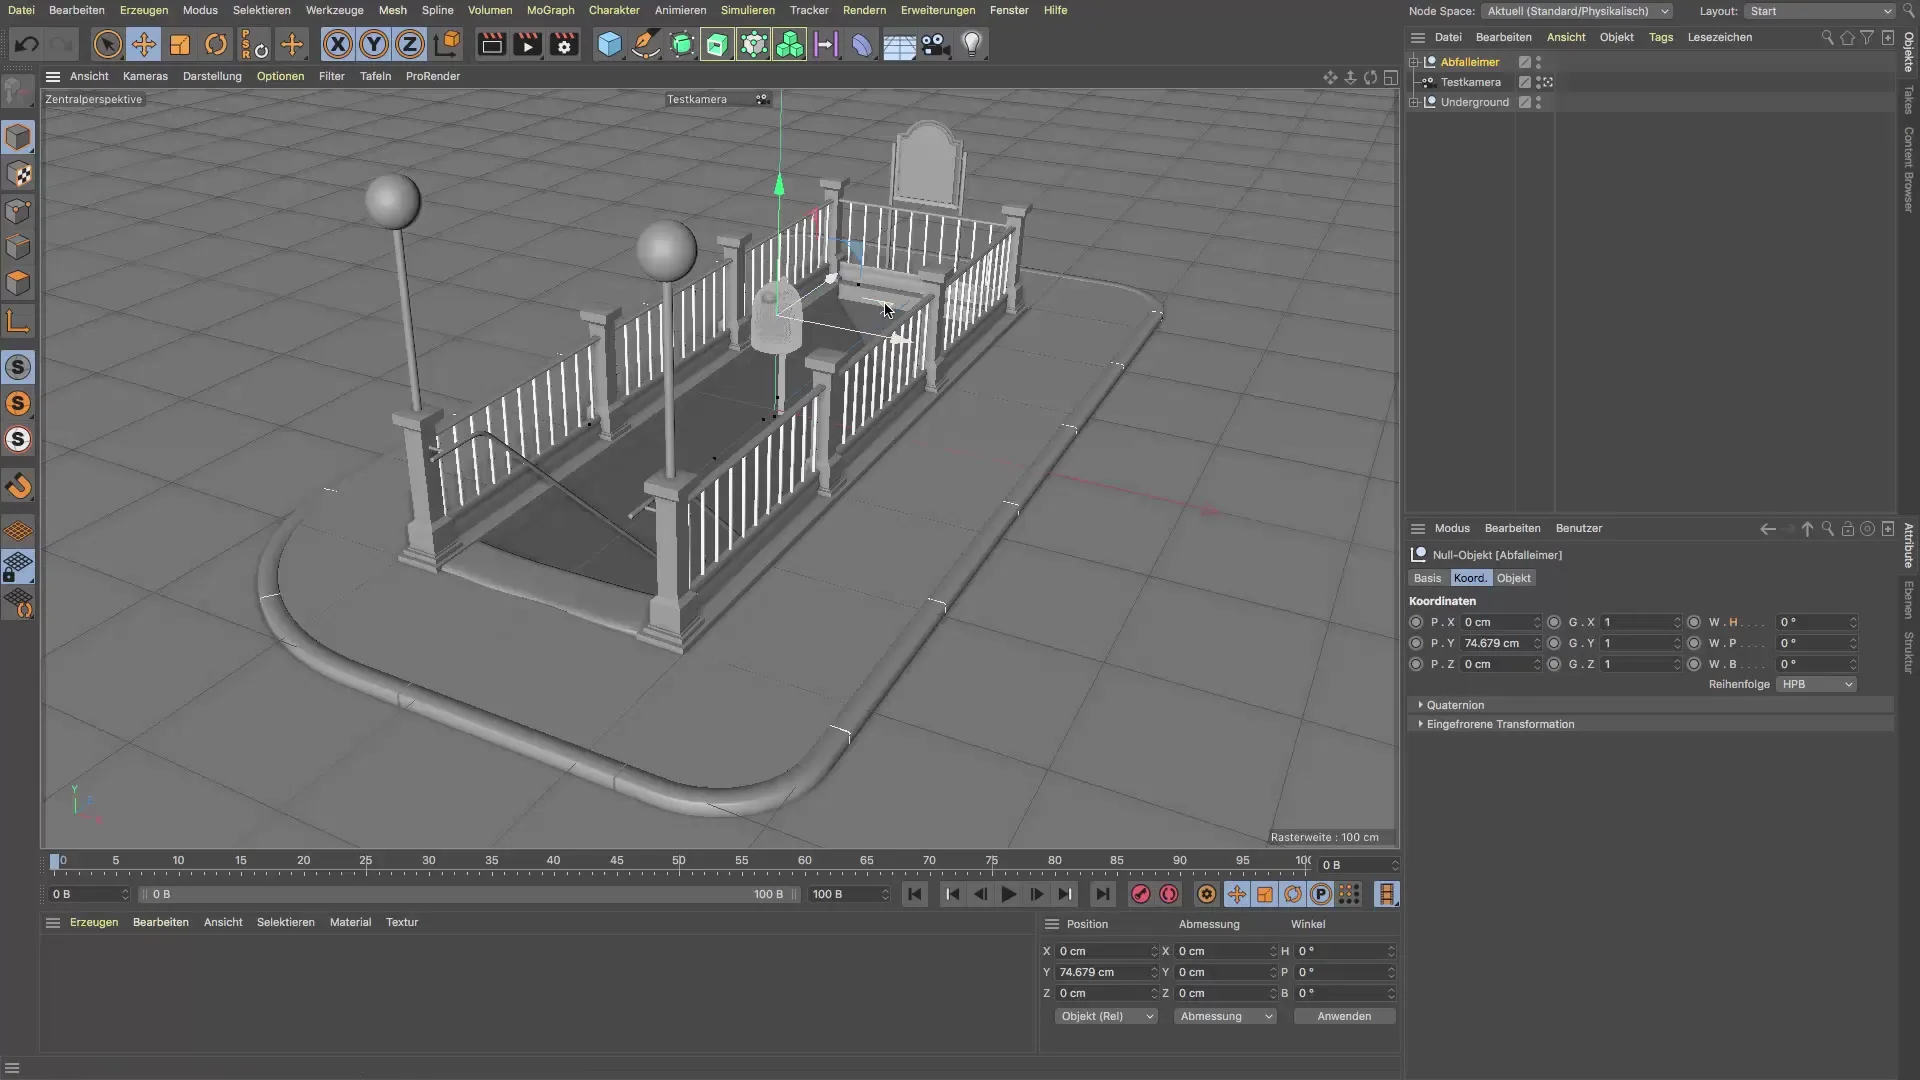This screenshot has width=1920, height=1080.
Task: Open the viewport Optionen menu
Action: pyautogui.click(x=280, y=76)
